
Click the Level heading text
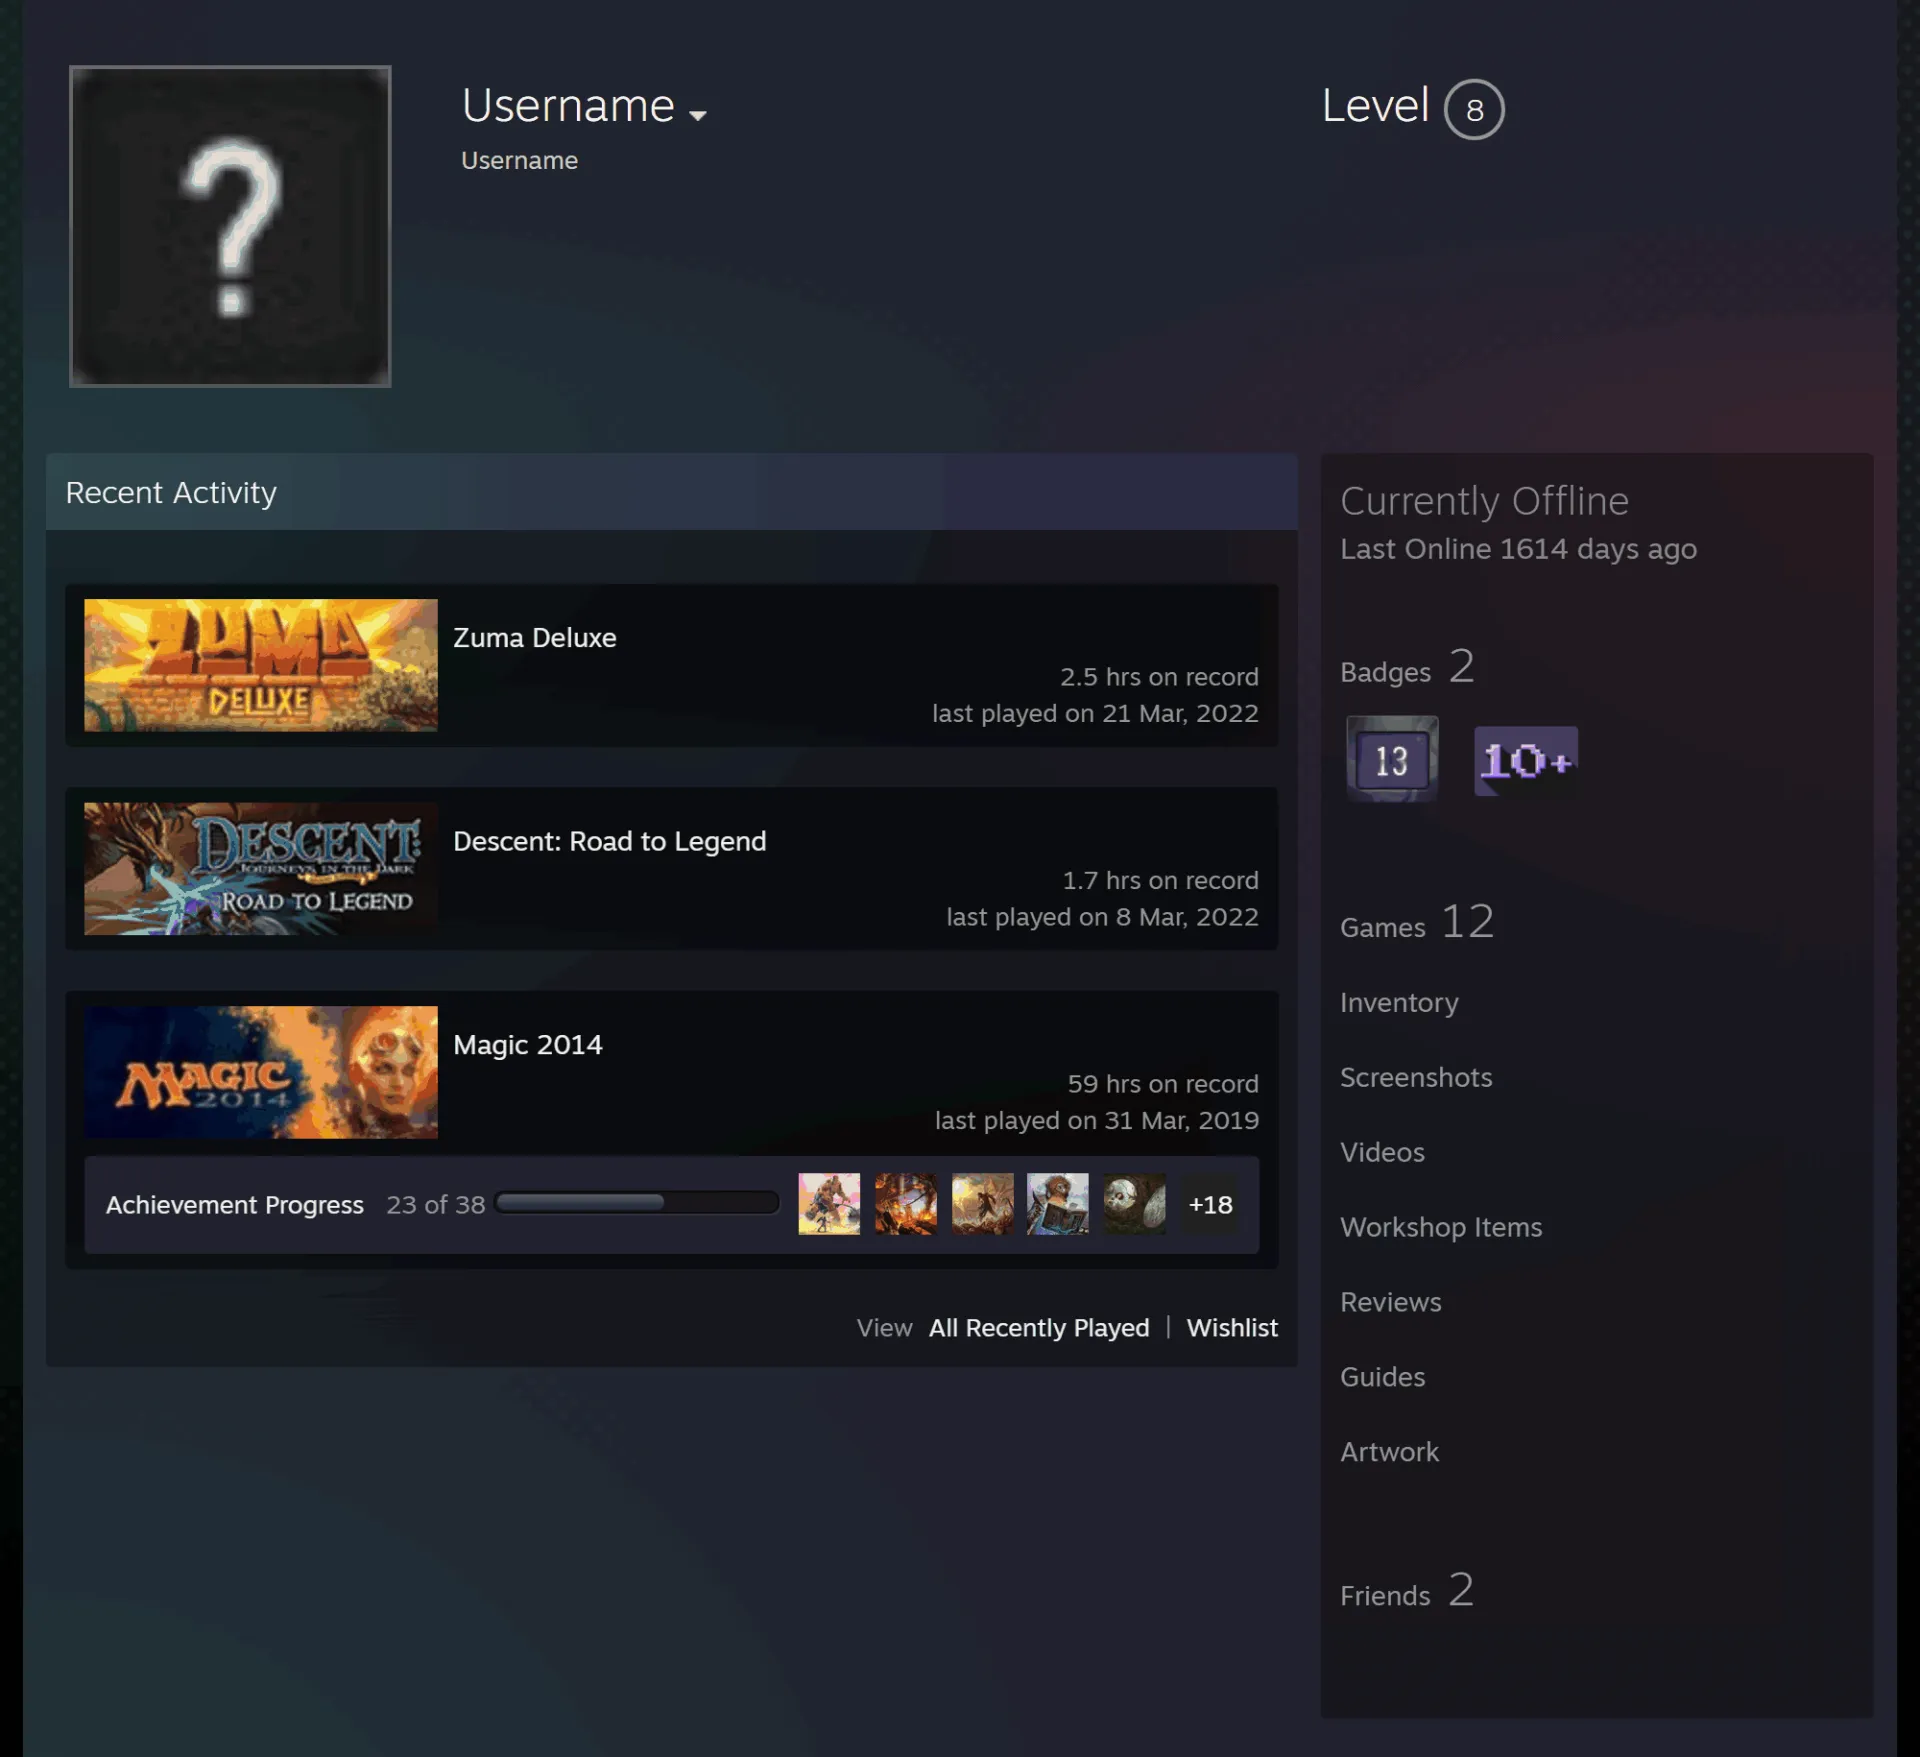[1375, 106]
